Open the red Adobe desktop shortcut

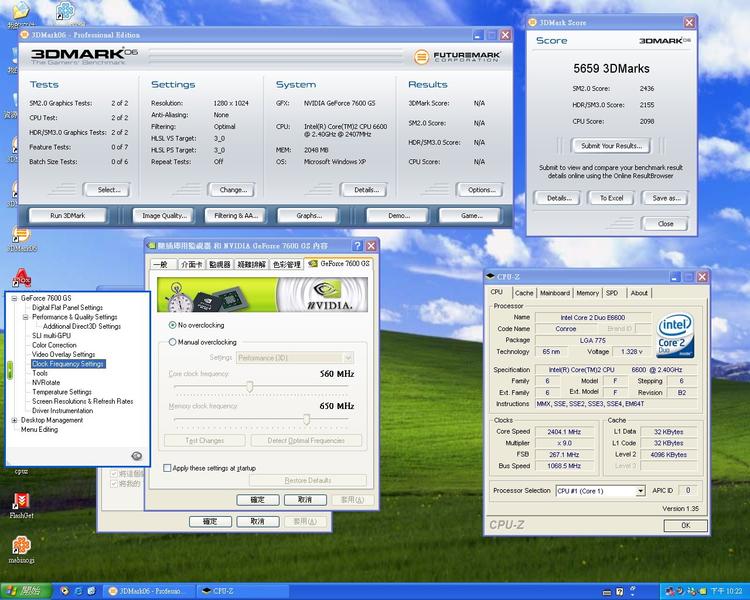click(21, 278)
